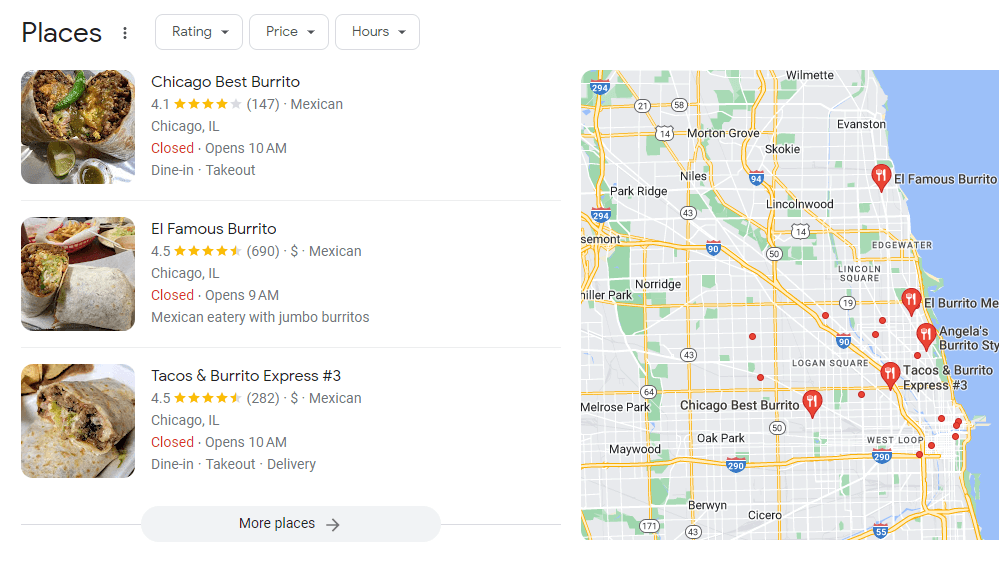Click El Famous Burrito map pin
999x562 pixels.
coord(881,177)
